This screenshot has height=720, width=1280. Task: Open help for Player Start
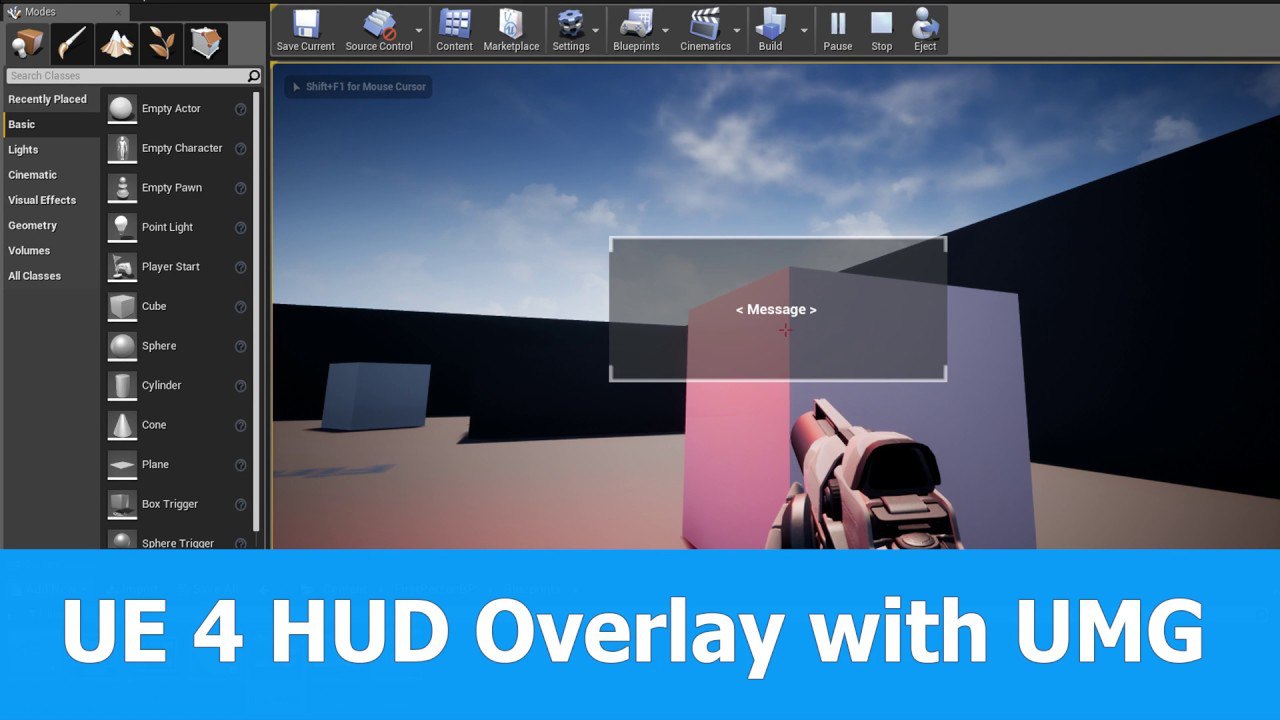240,267
